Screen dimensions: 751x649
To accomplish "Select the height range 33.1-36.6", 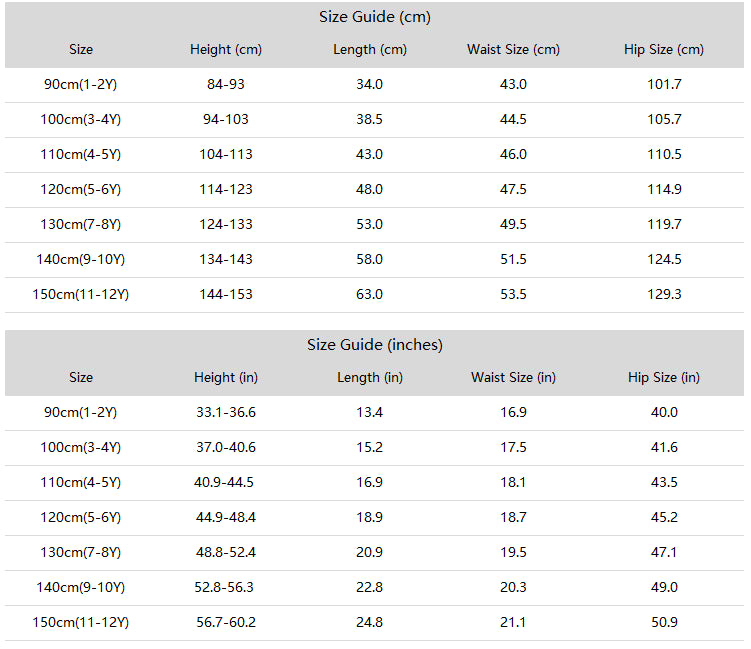I will (226, 412).
